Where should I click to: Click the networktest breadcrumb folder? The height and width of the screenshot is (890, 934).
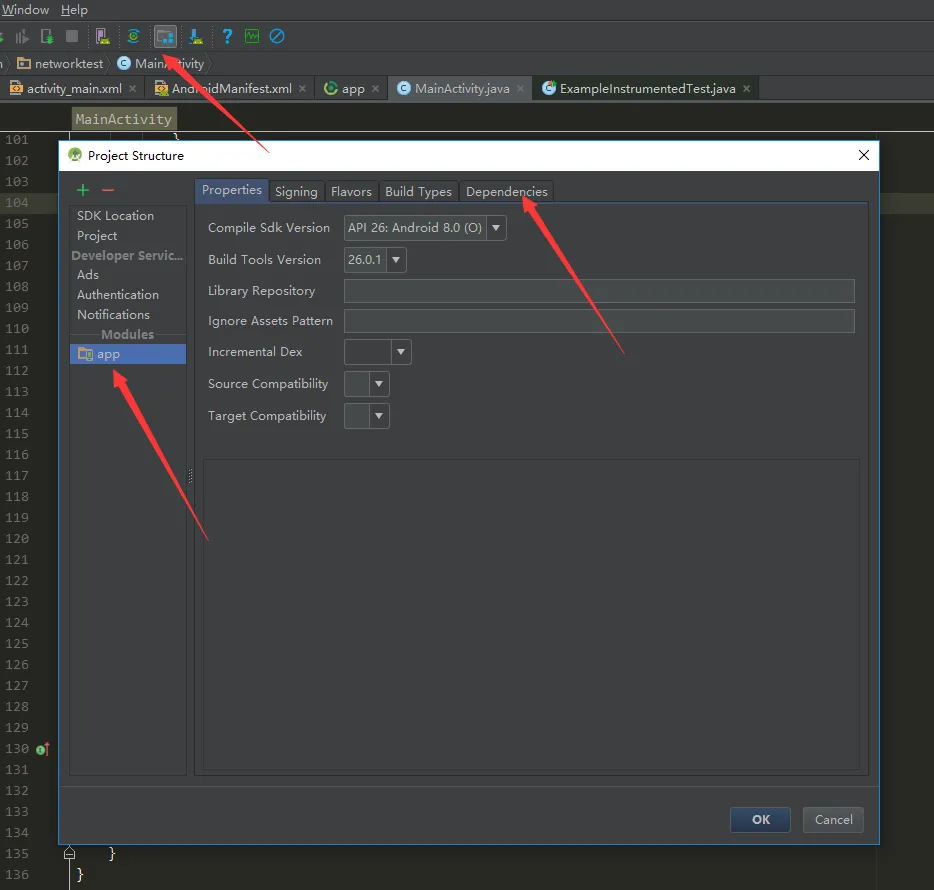tap(60, 63)
